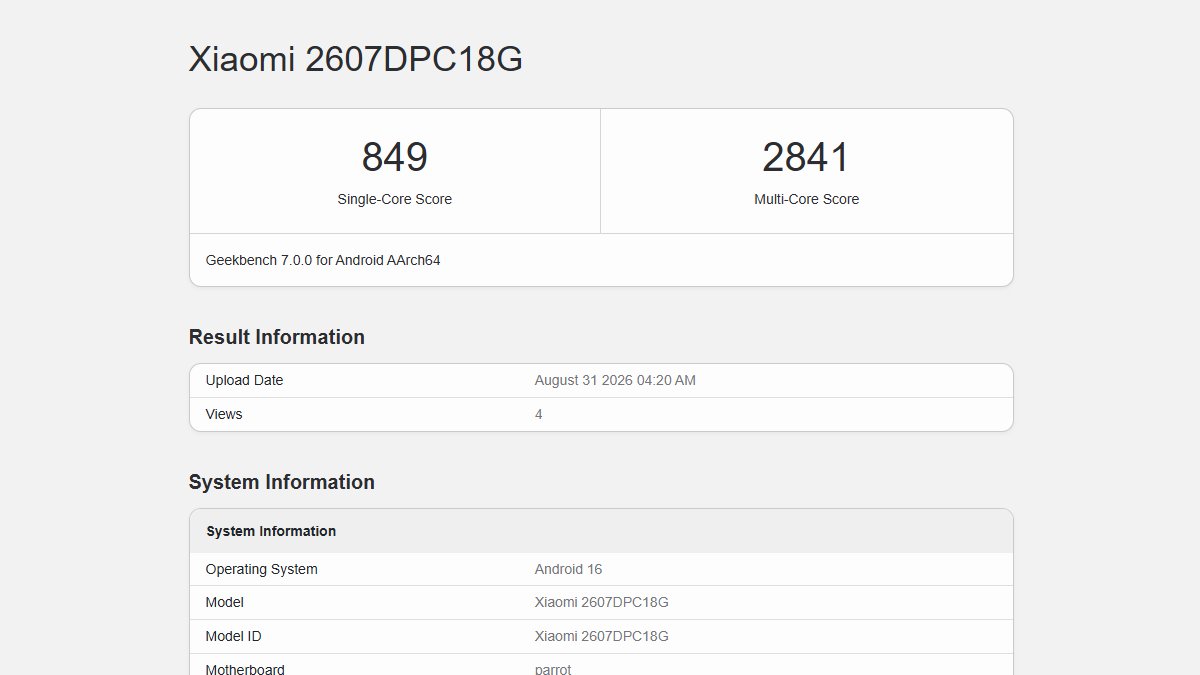
Task: Click the Upload Date label
Action: pos(244,380)
